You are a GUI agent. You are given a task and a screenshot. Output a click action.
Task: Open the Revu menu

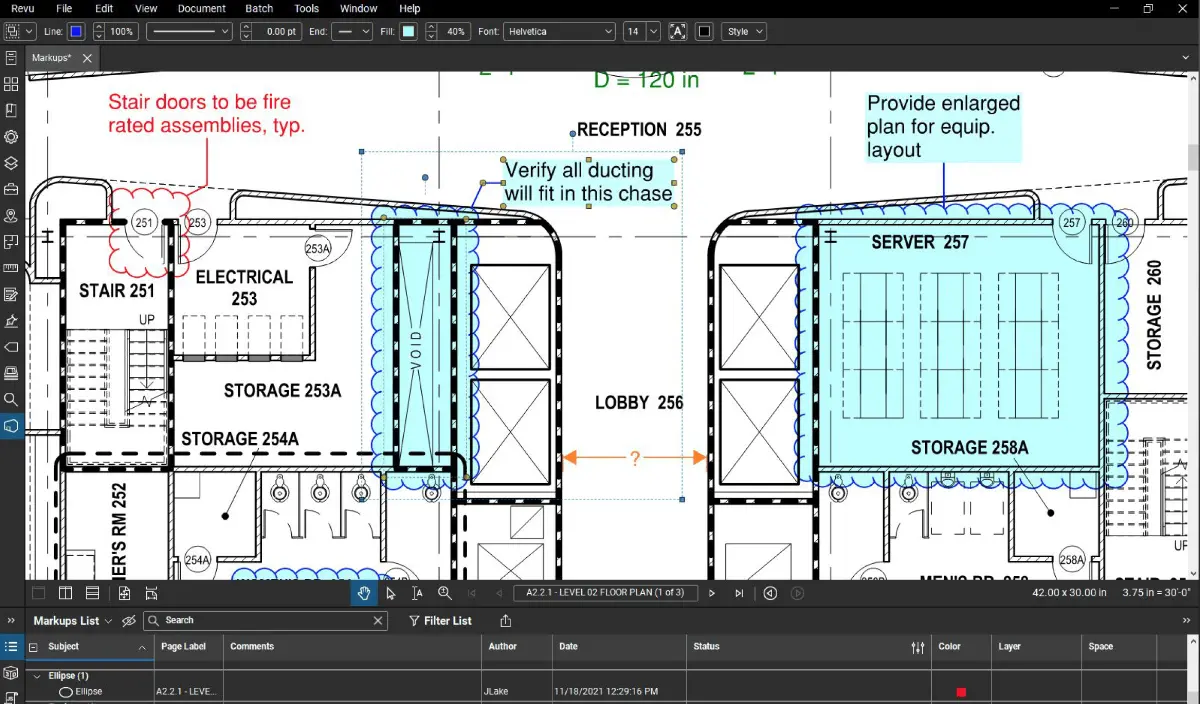[x=22, y=8]
